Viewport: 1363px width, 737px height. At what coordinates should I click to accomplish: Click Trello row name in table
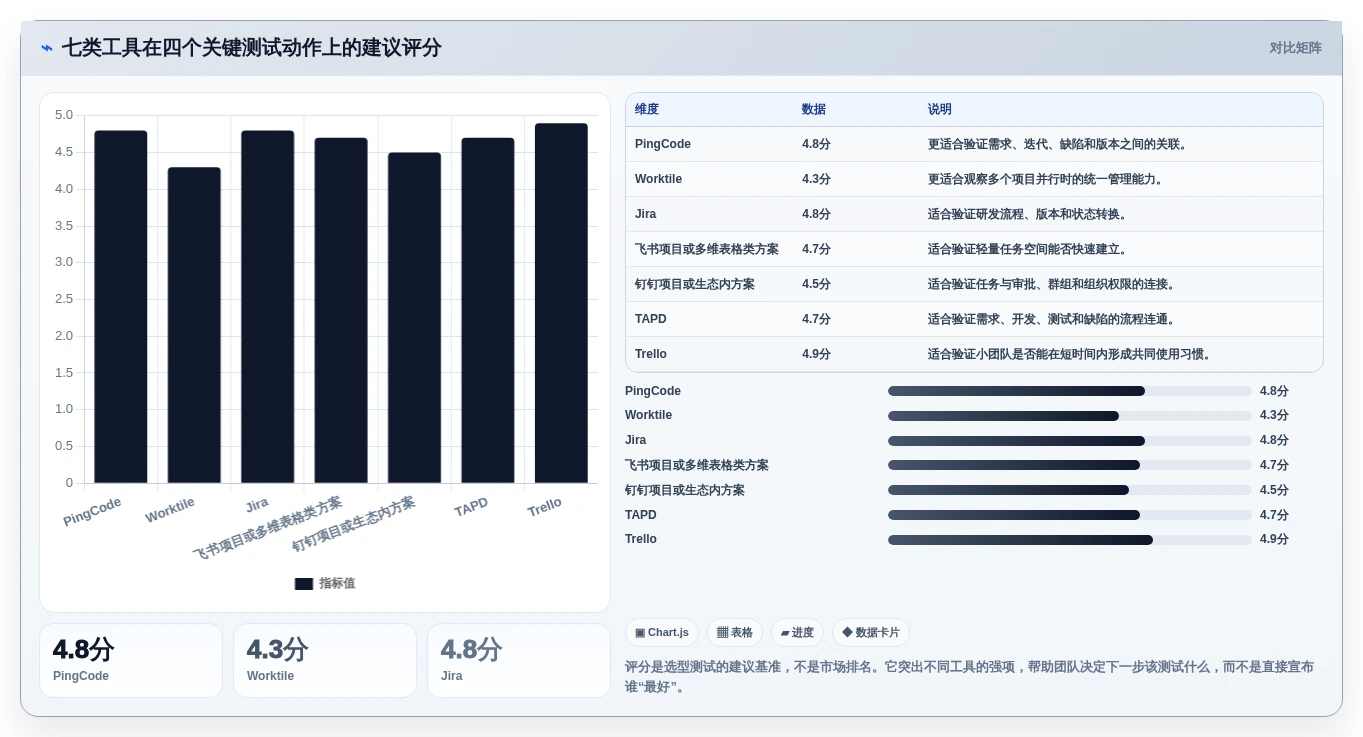pos(651,354)
